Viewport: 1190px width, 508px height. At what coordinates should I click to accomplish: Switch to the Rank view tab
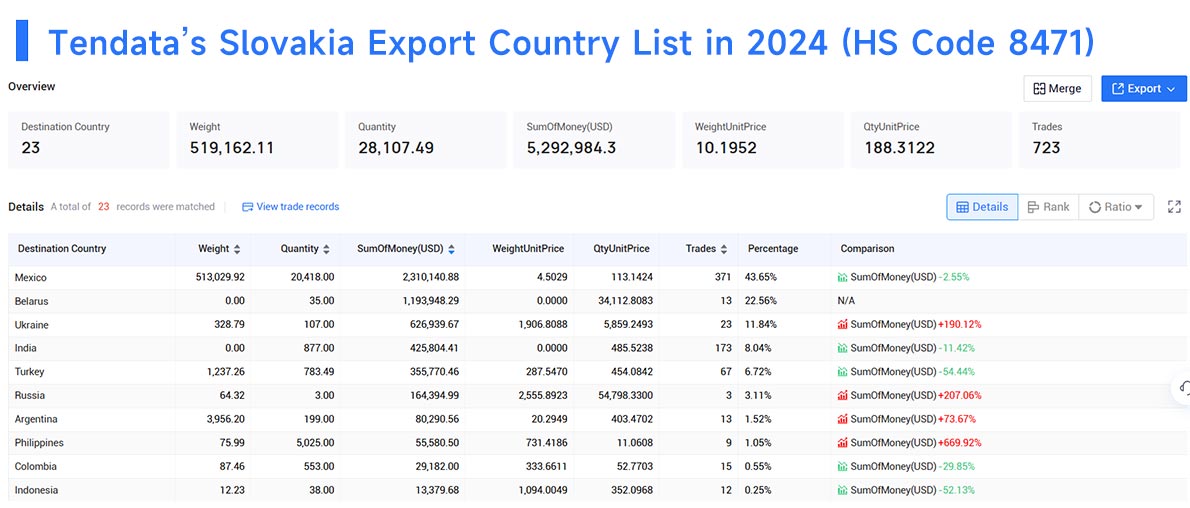pos(1048,207)
